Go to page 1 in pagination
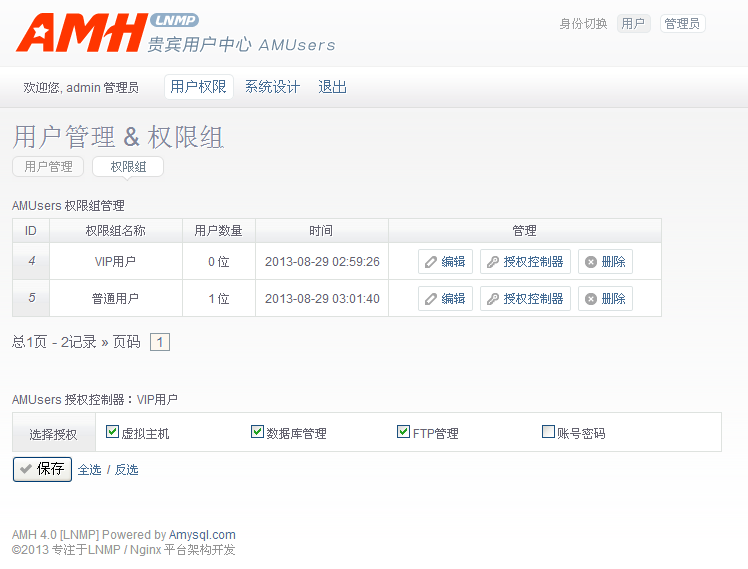Screen dimensions: 748x569 coord(160,342)
